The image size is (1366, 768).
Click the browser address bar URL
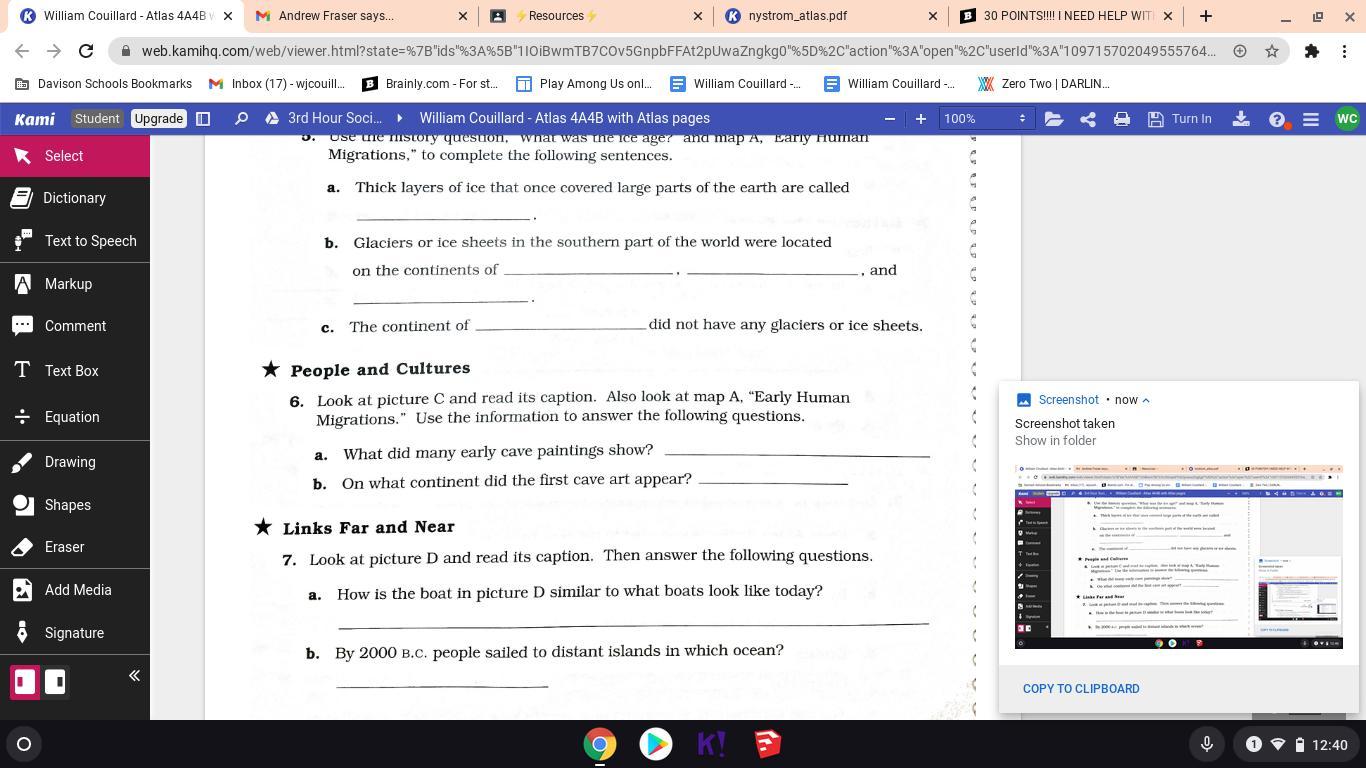point(678,51)
